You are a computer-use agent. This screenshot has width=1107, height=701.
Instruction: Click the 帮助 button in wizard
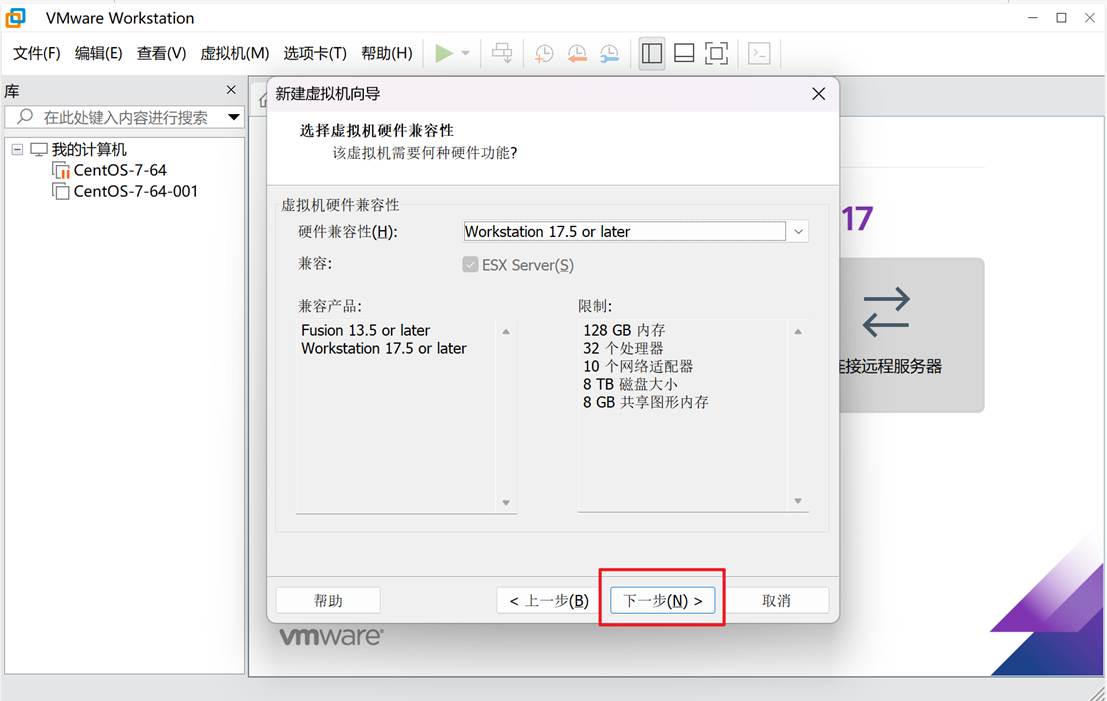328,601
